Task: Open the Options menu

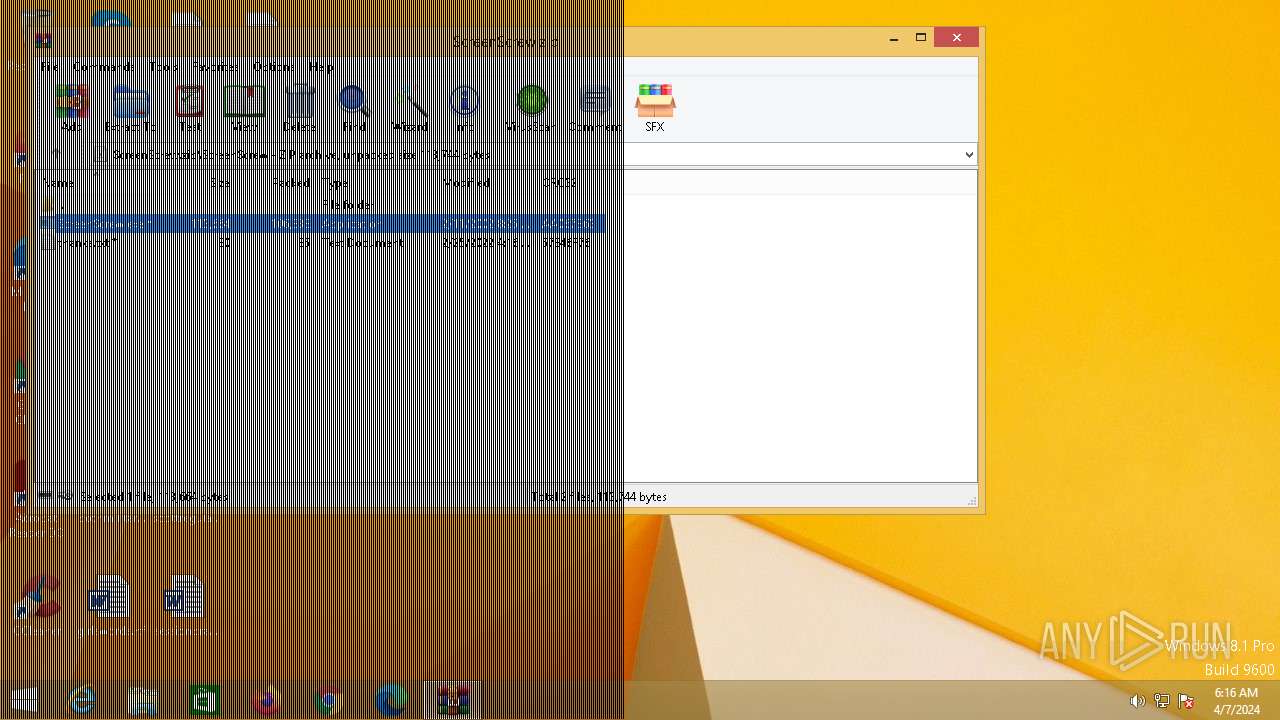Action: [273, 67]
